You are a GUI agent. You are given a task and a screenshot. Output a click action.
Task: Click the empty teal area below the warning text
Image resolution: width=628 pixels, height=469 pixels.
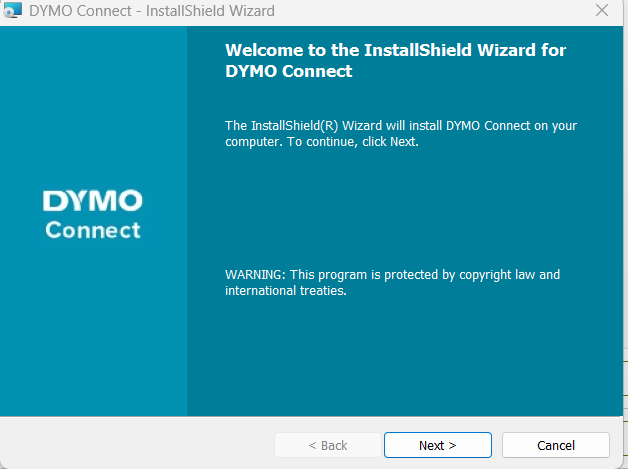tap(401, 356)
